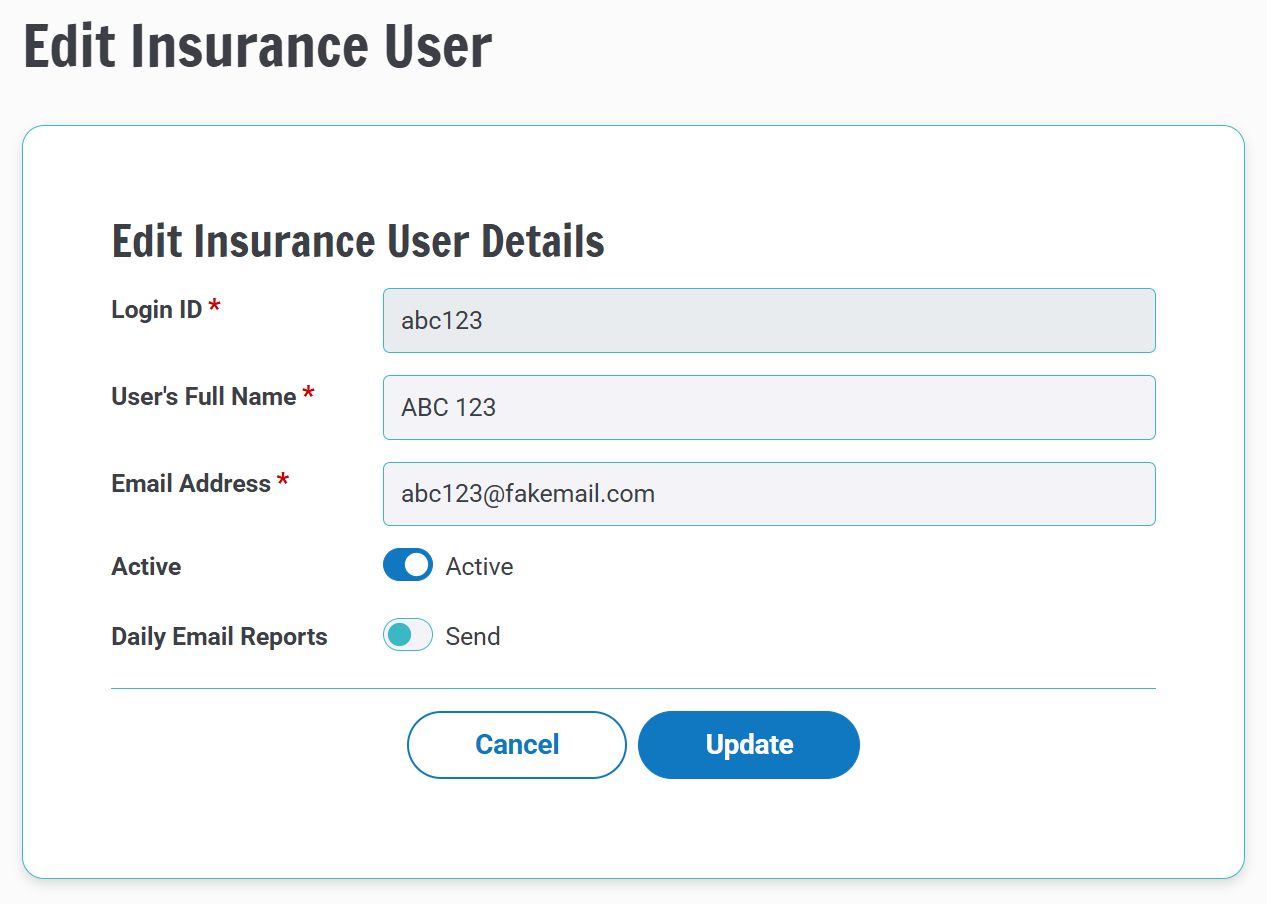Disable the Daily Email Reports Send toggle
This screenshot has width=1267, height=904.
[x=407, y=635]
